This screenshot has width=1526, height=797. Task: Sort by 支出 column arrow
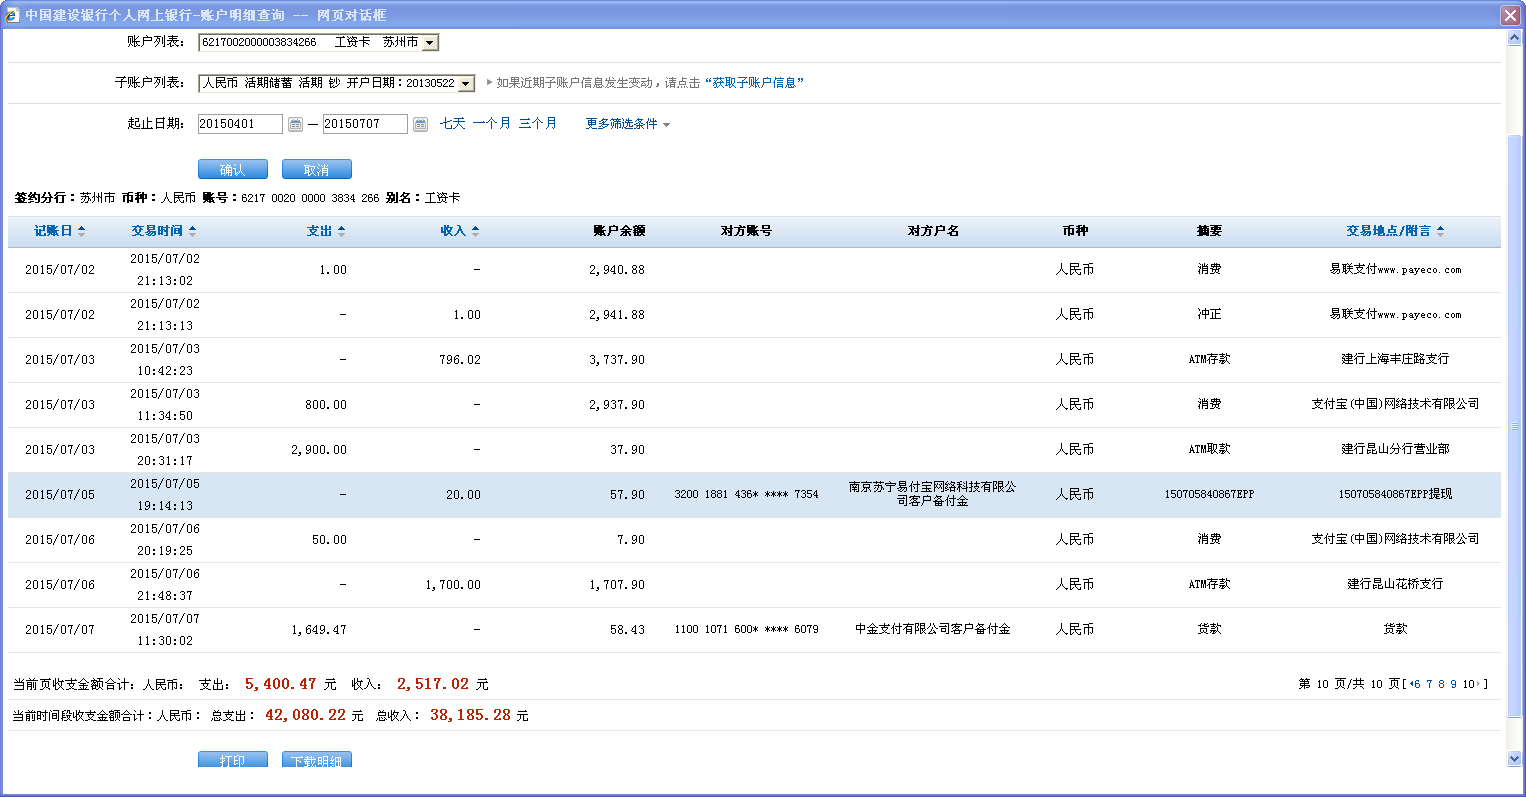coord(341,231)
